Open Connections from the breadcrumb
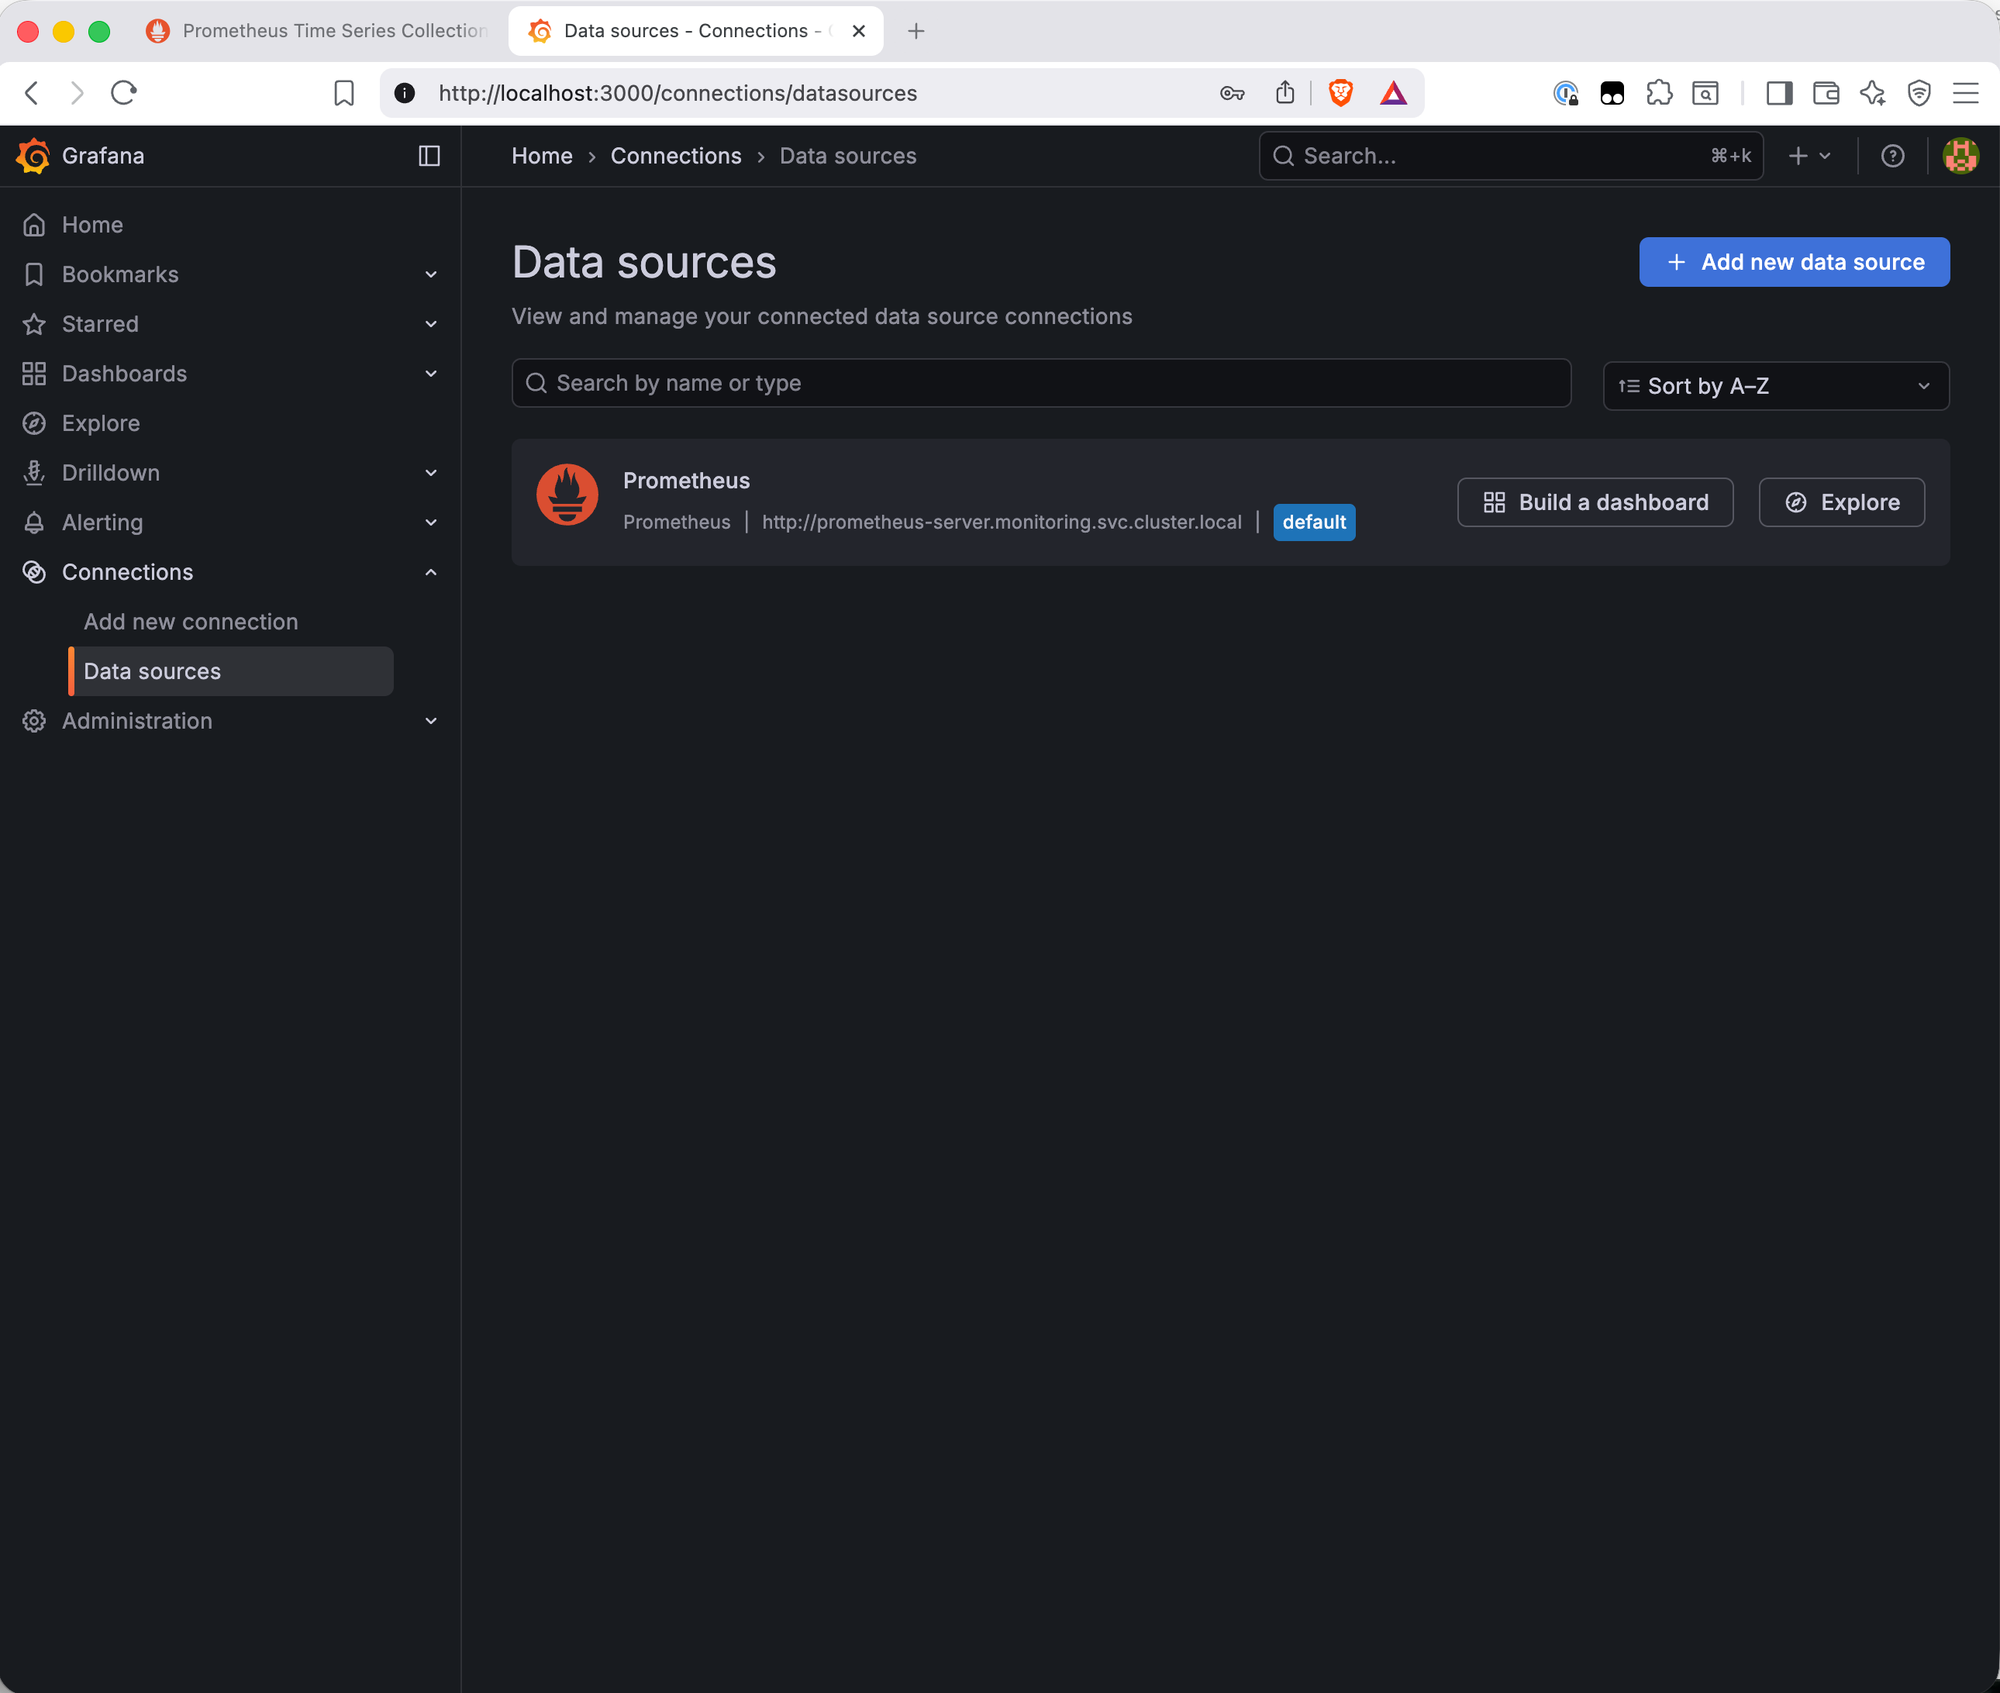The width and height of the screenshot is (2000, 1693). [x=676, y=156]
